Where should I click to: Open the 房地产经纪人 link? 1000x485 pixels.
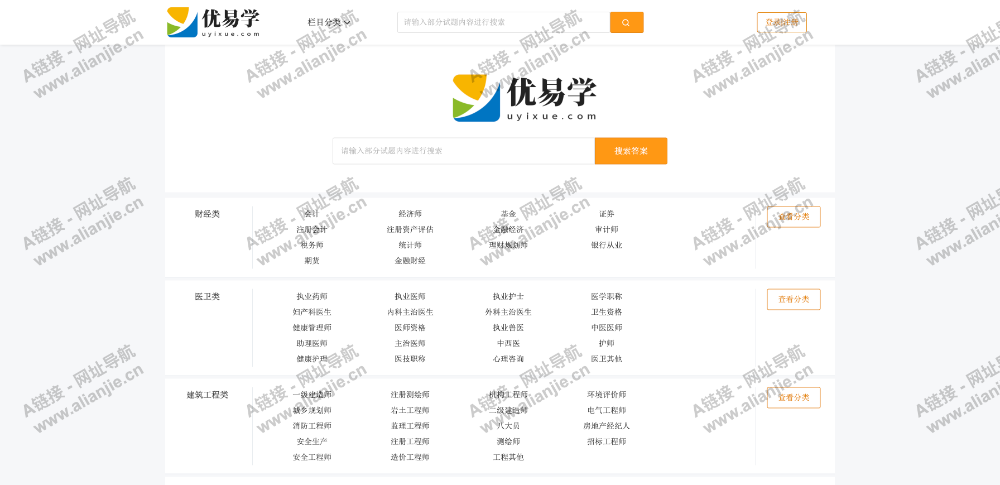pyautogui.click(x=607, y=426)
